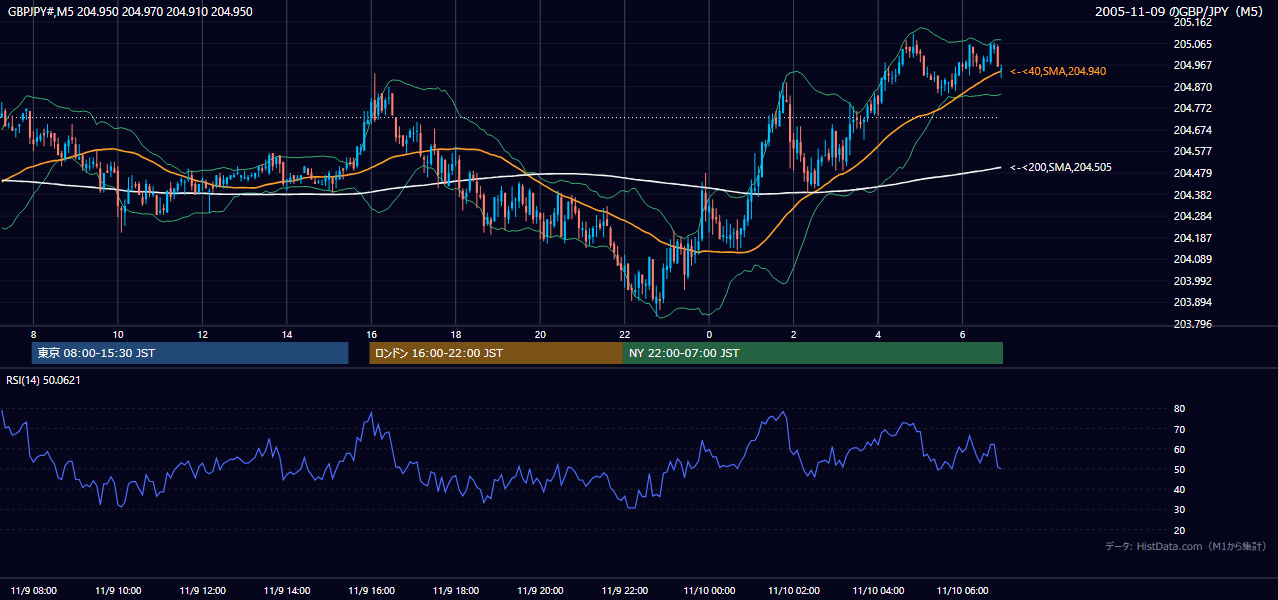Click the 11/10 04:00 time label

(878, 591)
